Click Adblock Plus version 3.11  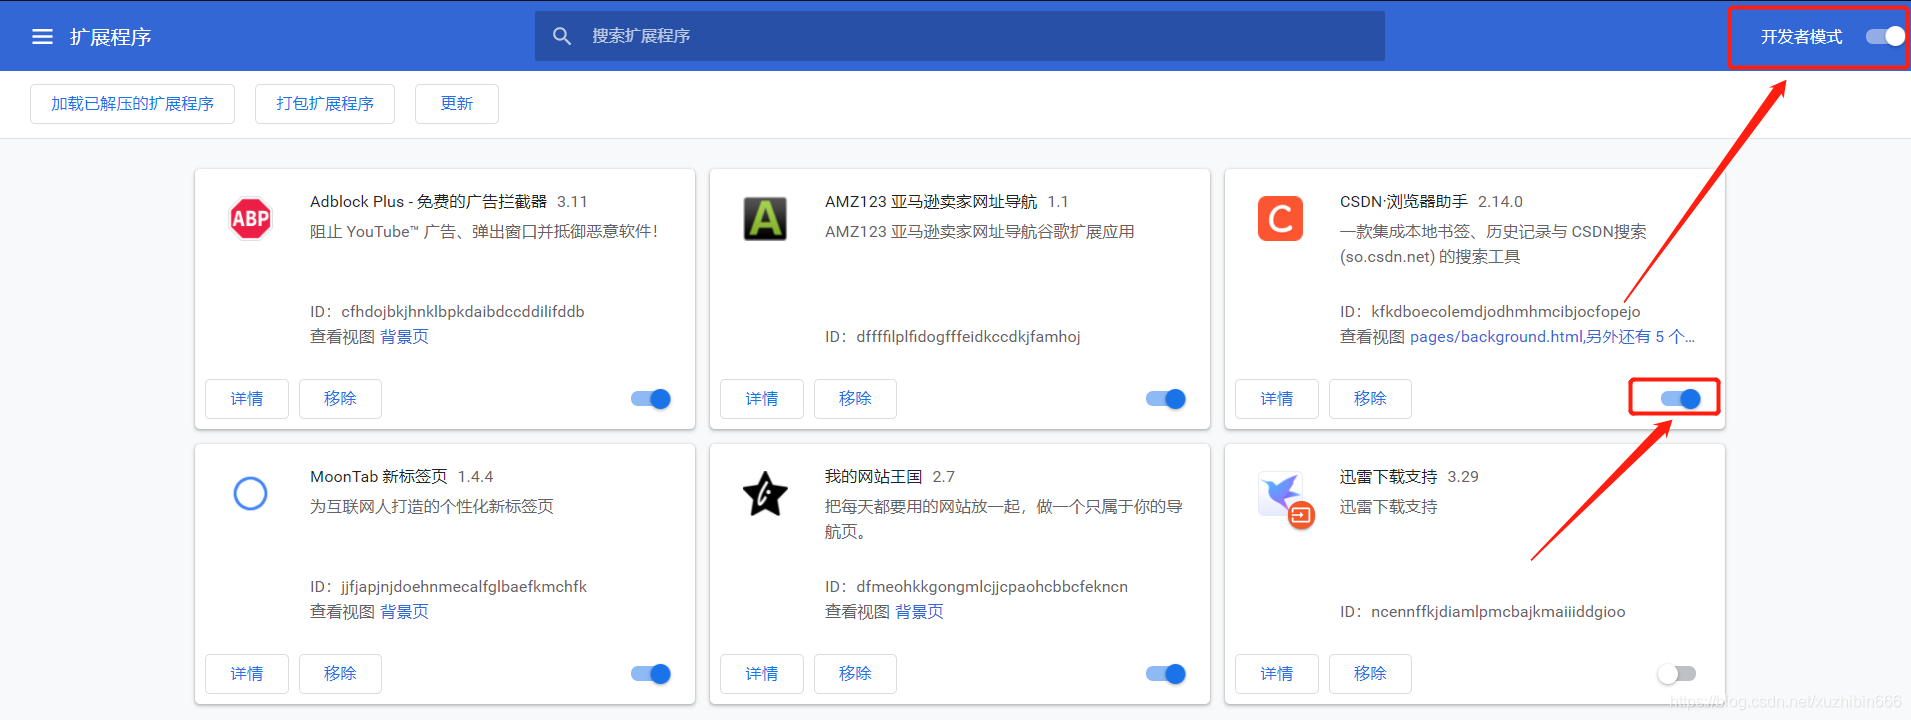pos(572,202)
